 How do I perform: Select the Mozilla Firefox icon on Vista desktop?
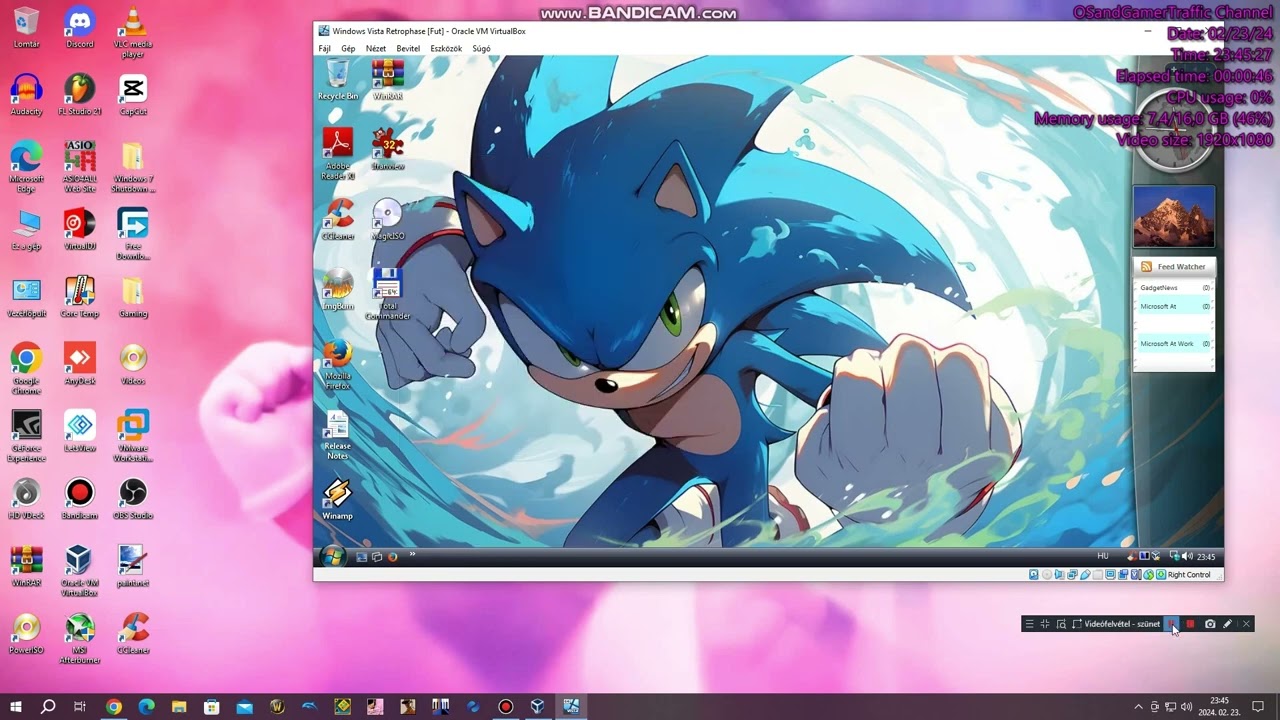click(x=338, y=365)
